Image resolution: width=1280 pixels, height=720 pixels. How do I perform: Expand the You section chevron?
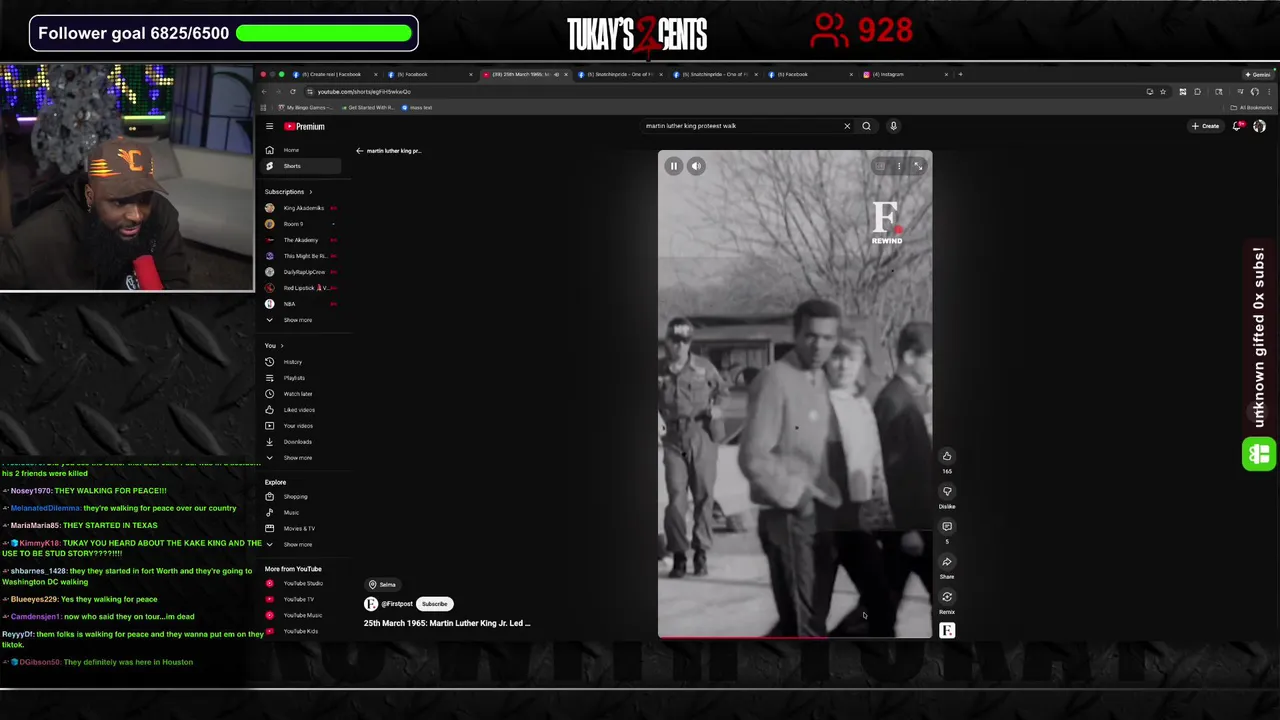point(282,346)
